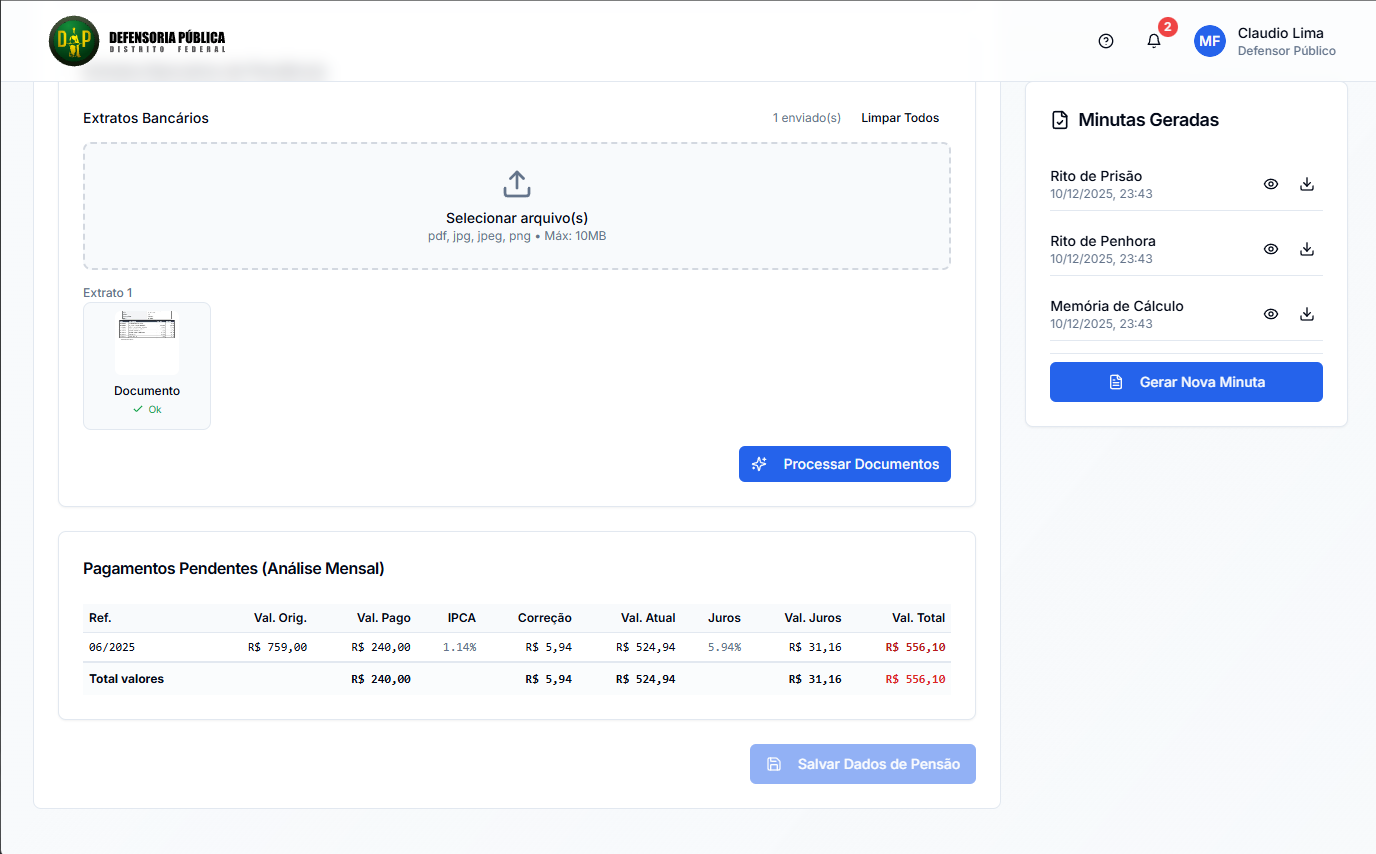The image size is (1376, 854).
Task: Preview the Memória de Cálculo minuta
Action: [1271, 314]
